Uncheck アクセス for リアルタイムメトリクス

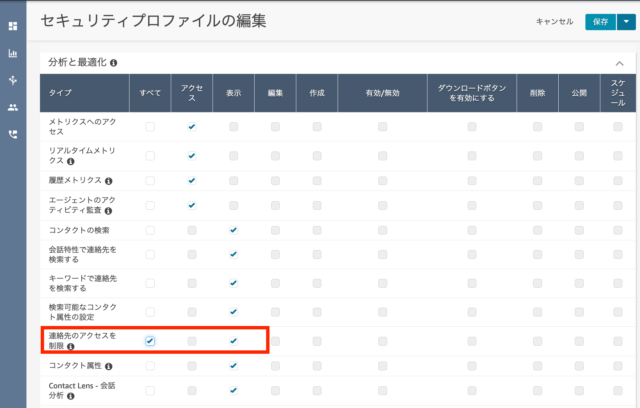click(x=192, y=156)
